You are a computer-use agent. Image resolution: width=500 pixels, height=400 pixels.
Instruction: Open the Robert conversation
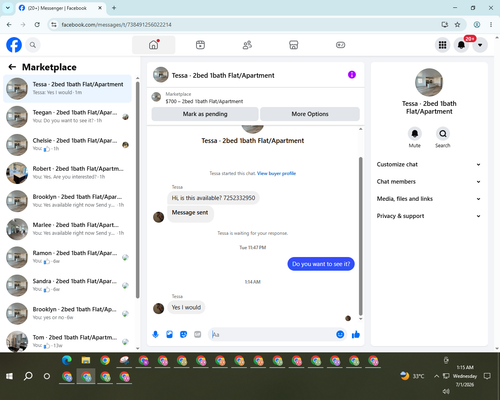tap(67, 173)
